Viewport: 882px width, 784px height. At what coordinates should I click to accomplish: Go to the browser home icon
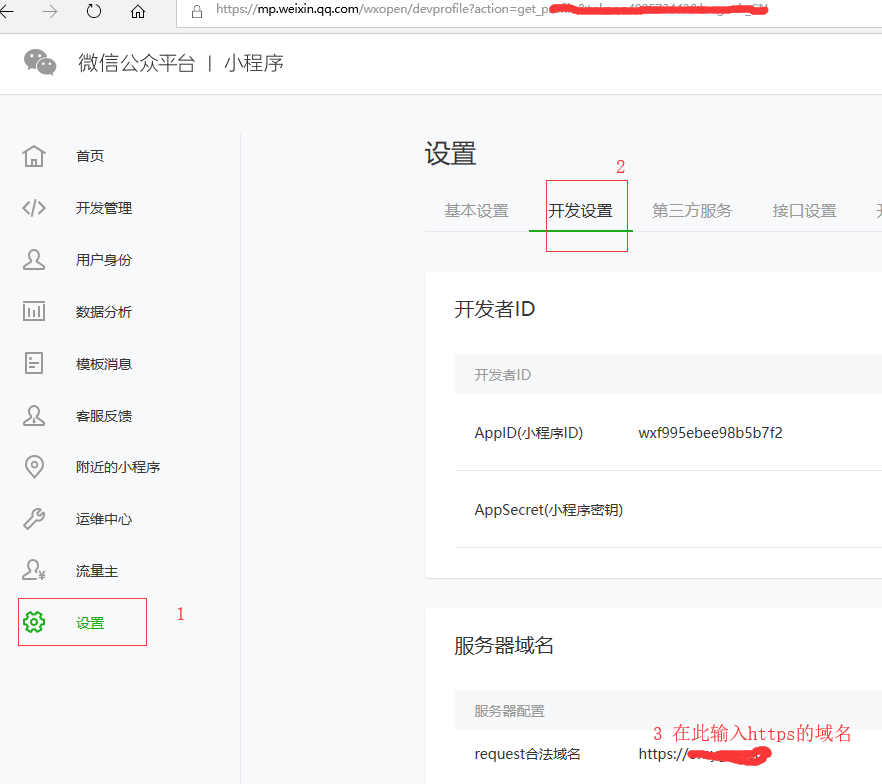[x=138, y=11]
